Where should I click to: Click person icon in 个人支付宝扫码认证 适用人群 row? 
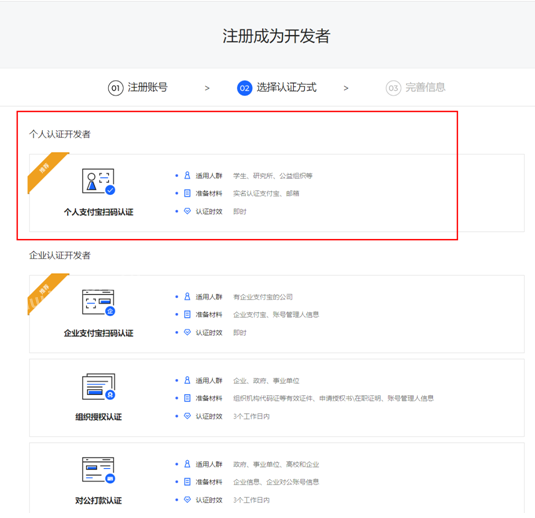187,175
